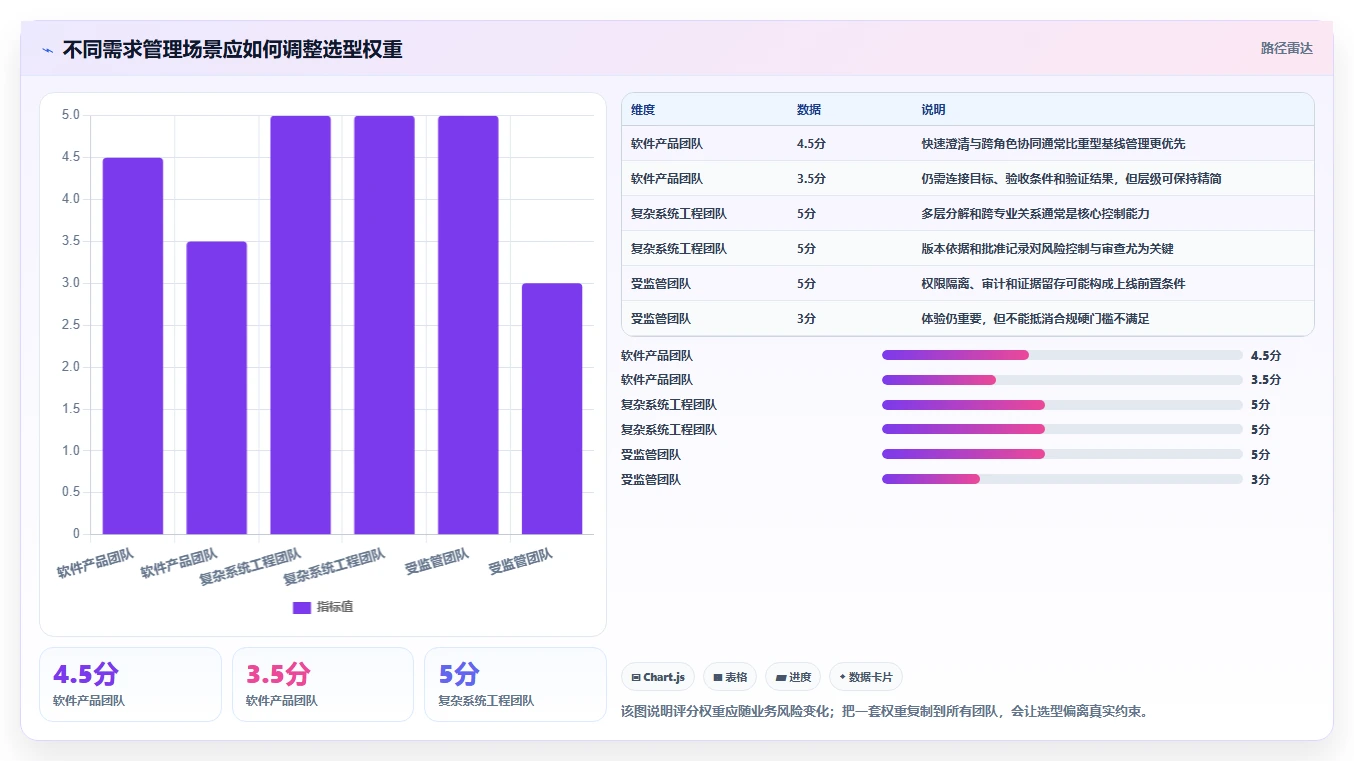Click the y-axis label 0
The width and height of the screenshot is (1354, 761).
click(76, 534)
